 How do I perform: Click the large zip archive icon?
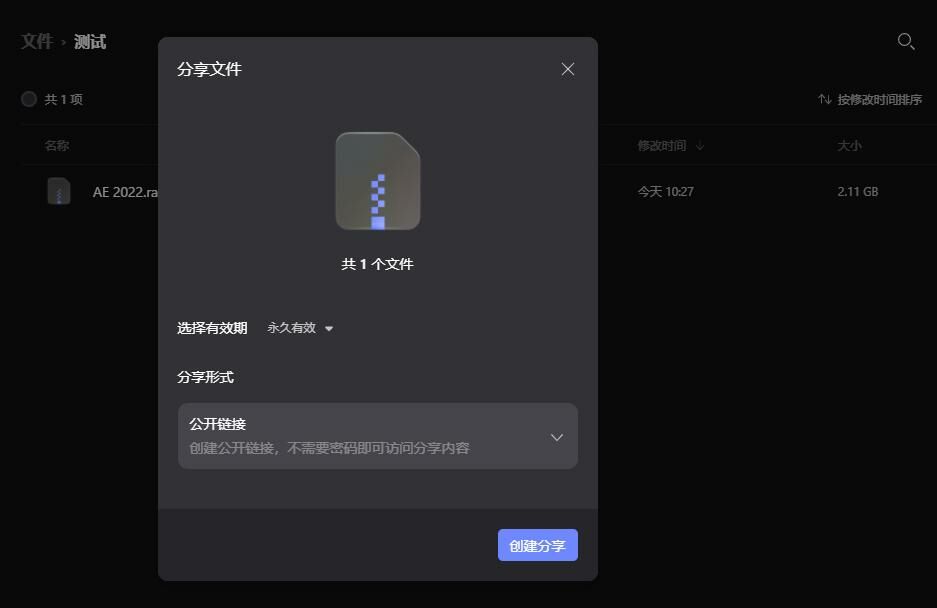click(x=378, y=181)
